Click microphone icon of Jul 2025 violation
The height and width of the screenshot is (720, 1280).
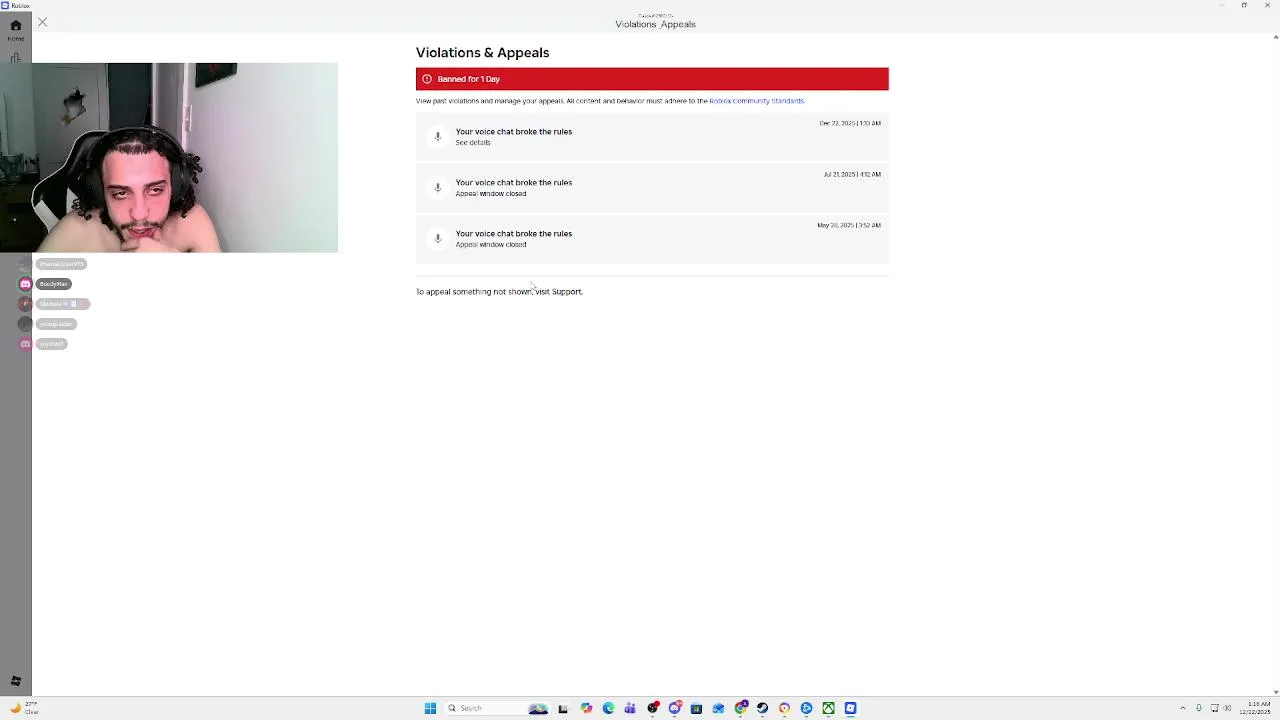click(x=437, y=188)
